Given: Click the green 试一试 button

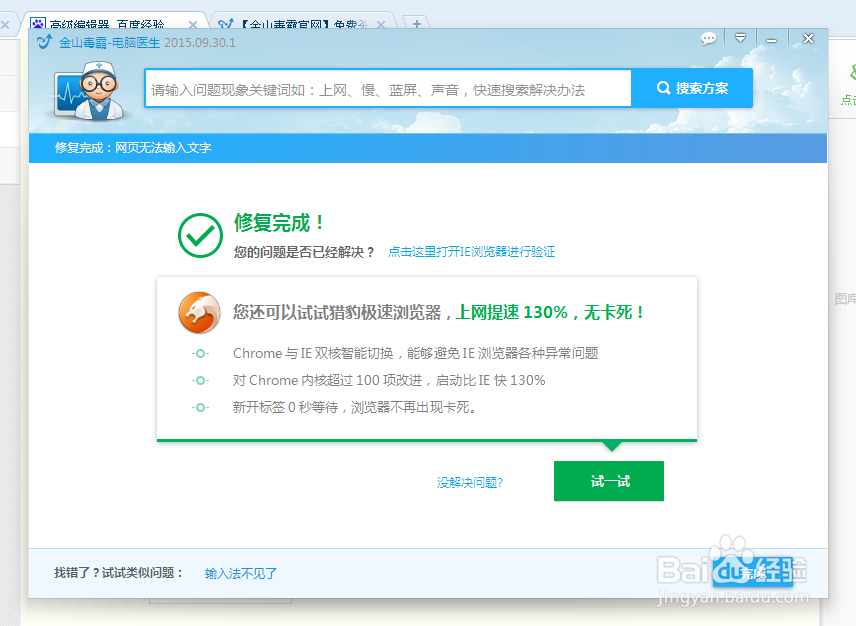Looking at the screenshot, I should pos(609,481).
